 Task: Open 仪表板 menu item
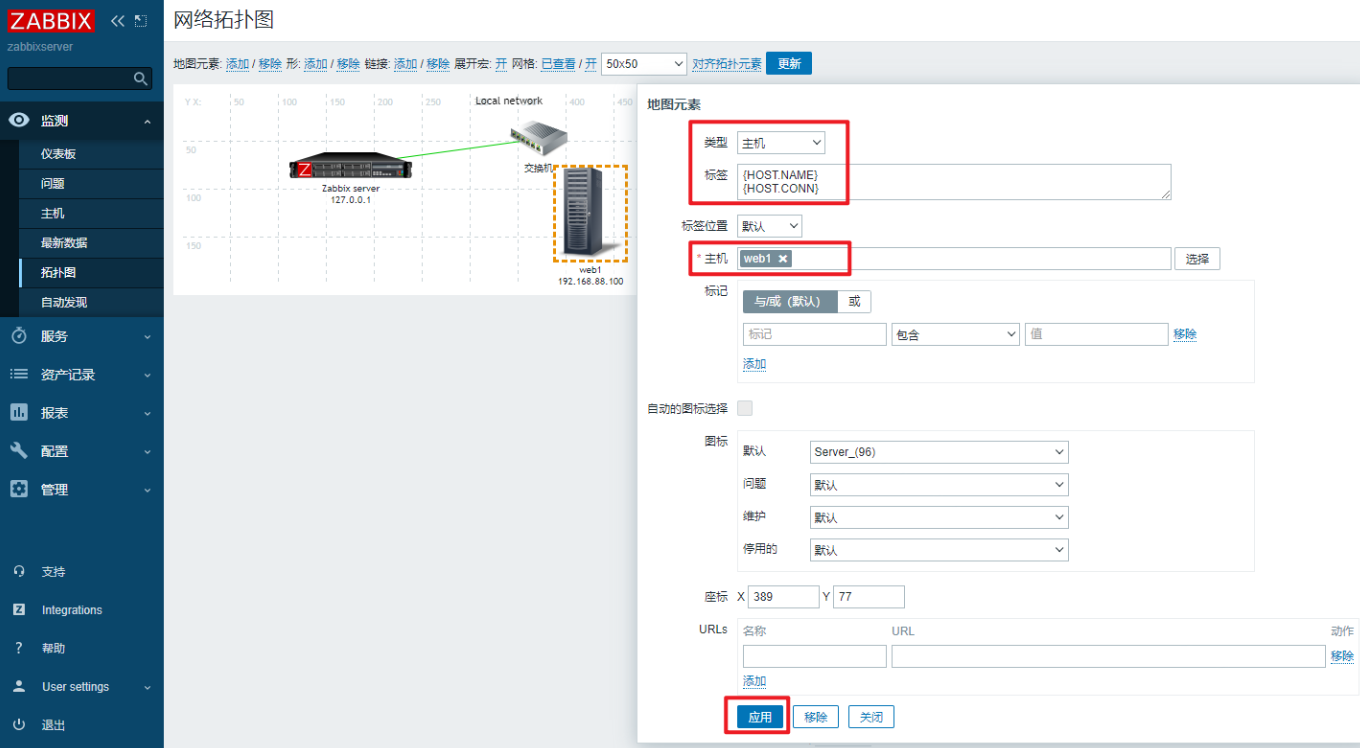pos(90,154)
